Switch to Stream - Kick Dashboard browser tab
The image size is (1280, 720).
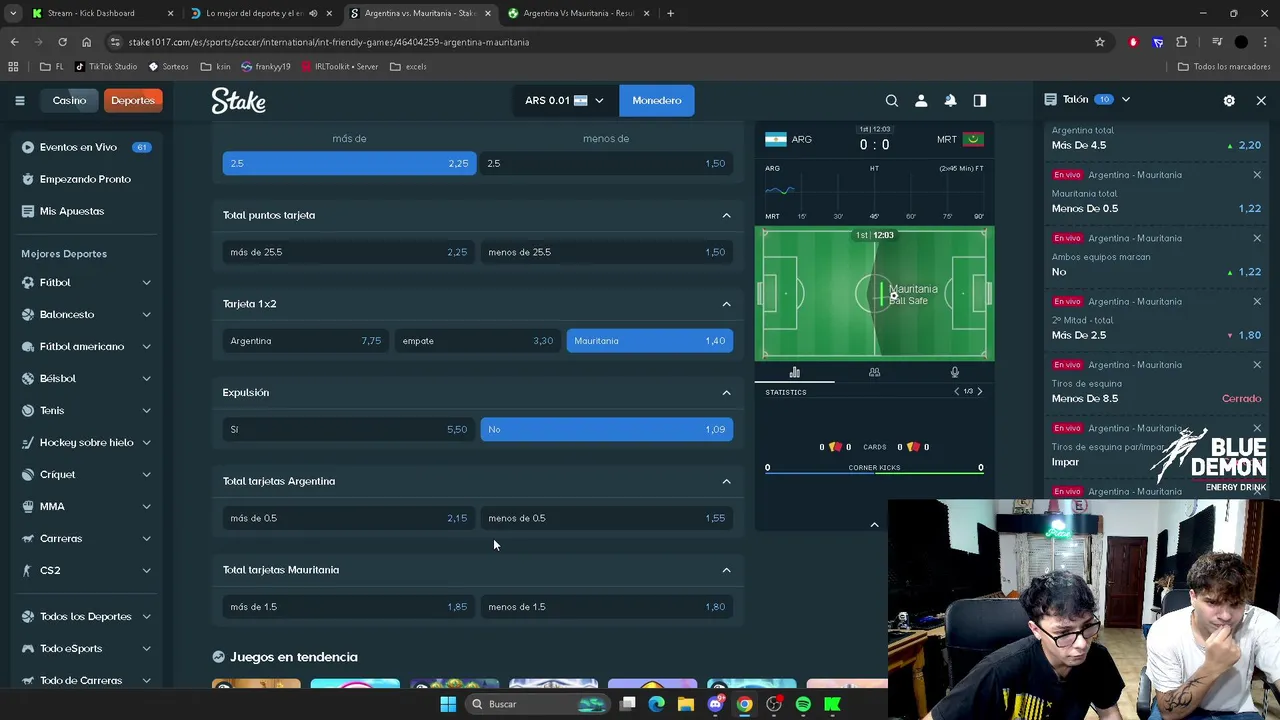pos(101,13)
